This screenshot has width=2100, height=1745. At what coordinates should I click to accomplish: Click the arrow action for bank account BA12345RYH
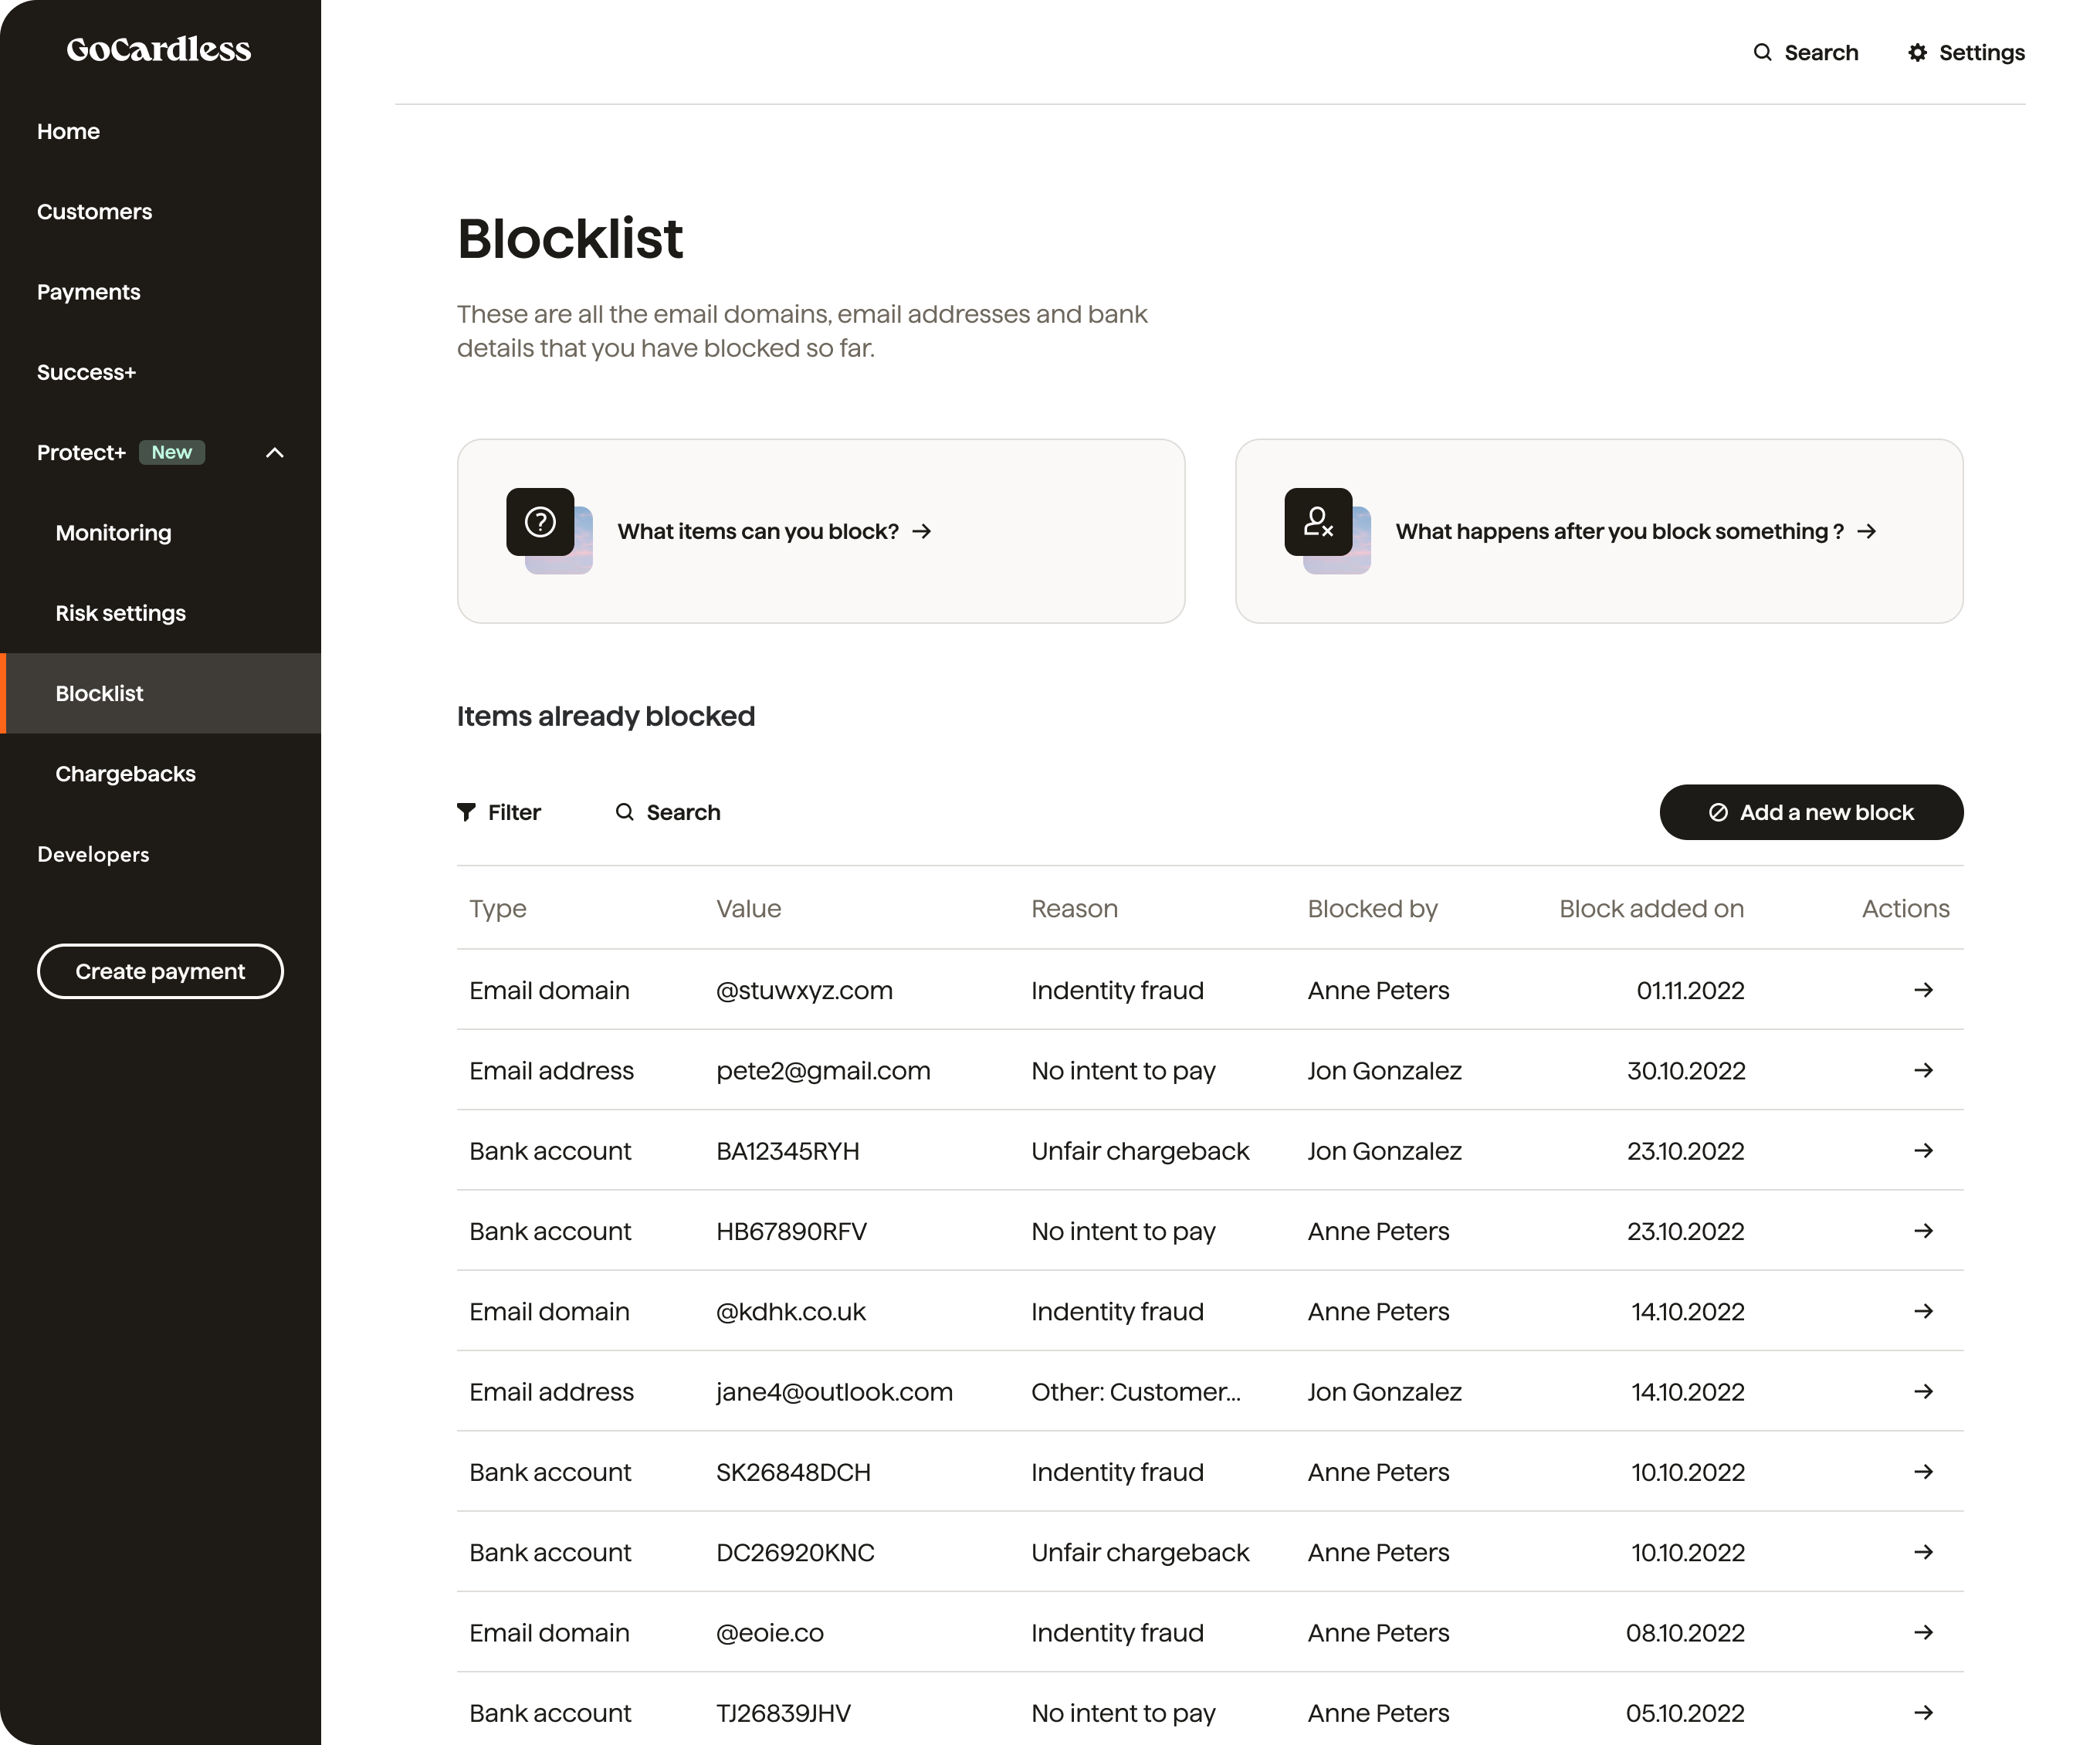coord(1923,1151)
